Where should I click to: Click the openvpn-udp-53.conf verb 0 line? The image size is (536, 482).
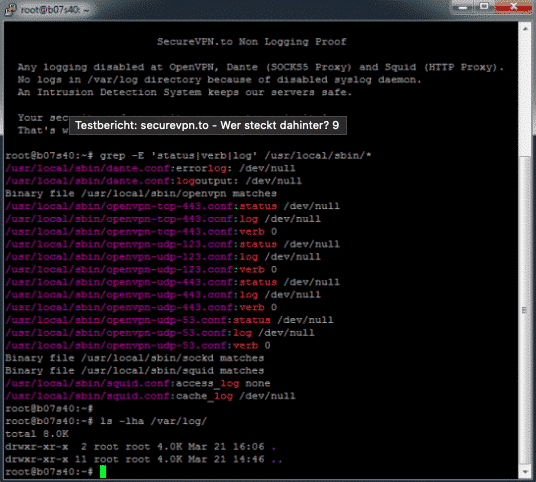138,345
